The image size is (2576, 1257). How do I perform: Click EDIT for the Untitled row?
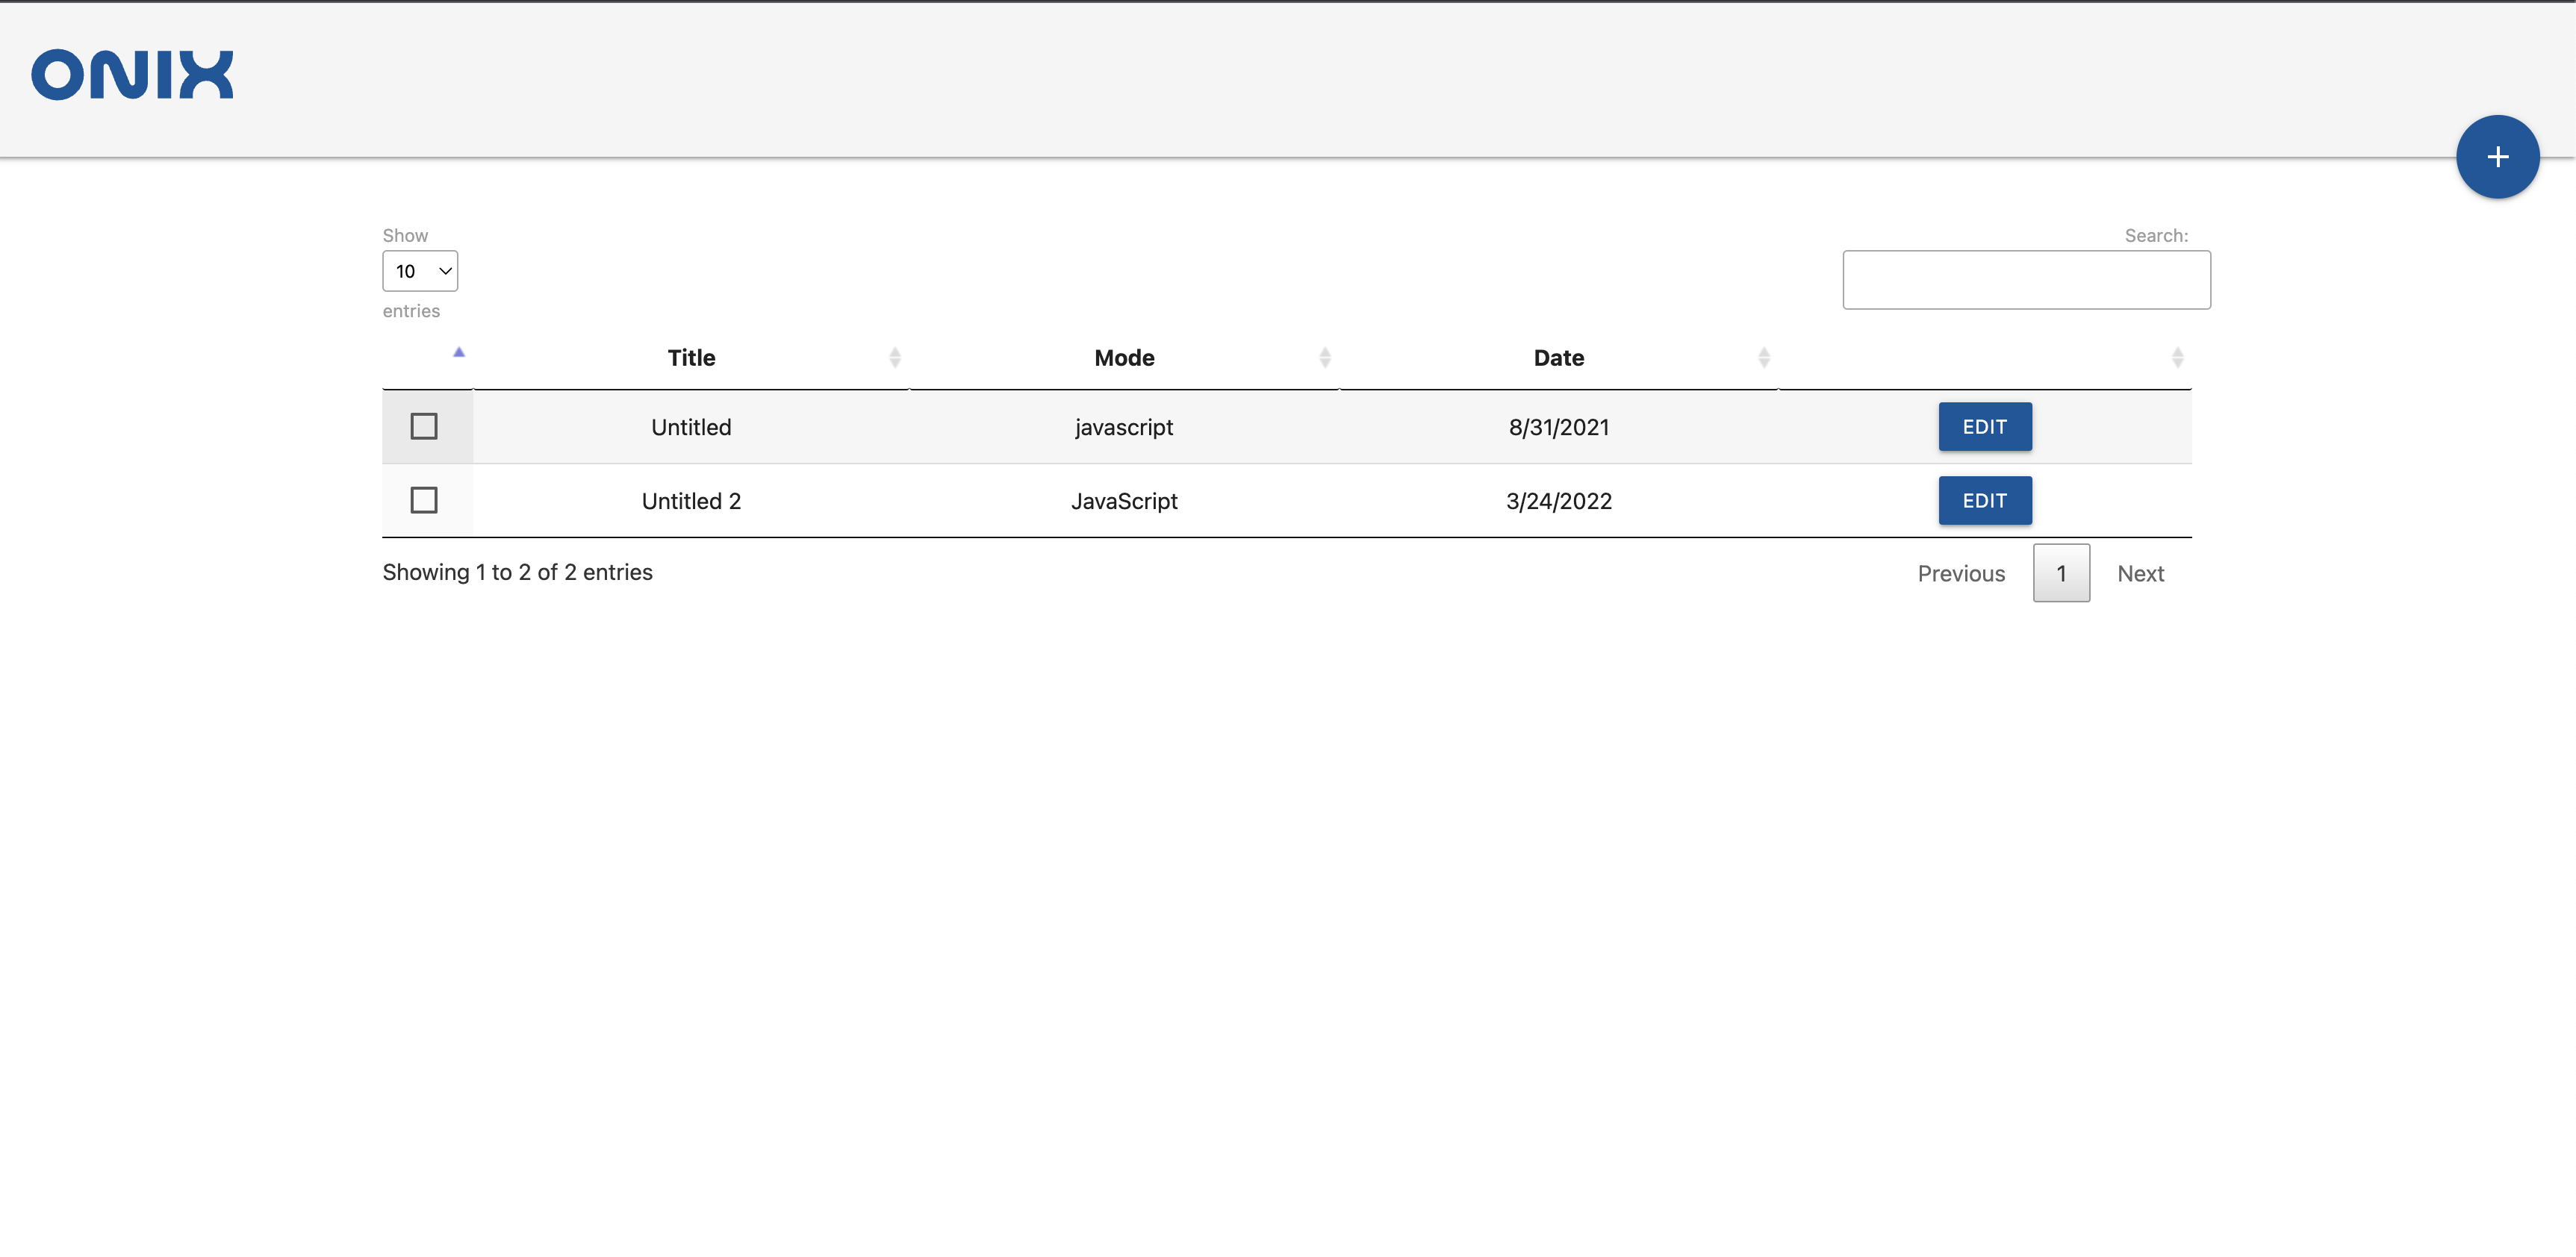1985,427
